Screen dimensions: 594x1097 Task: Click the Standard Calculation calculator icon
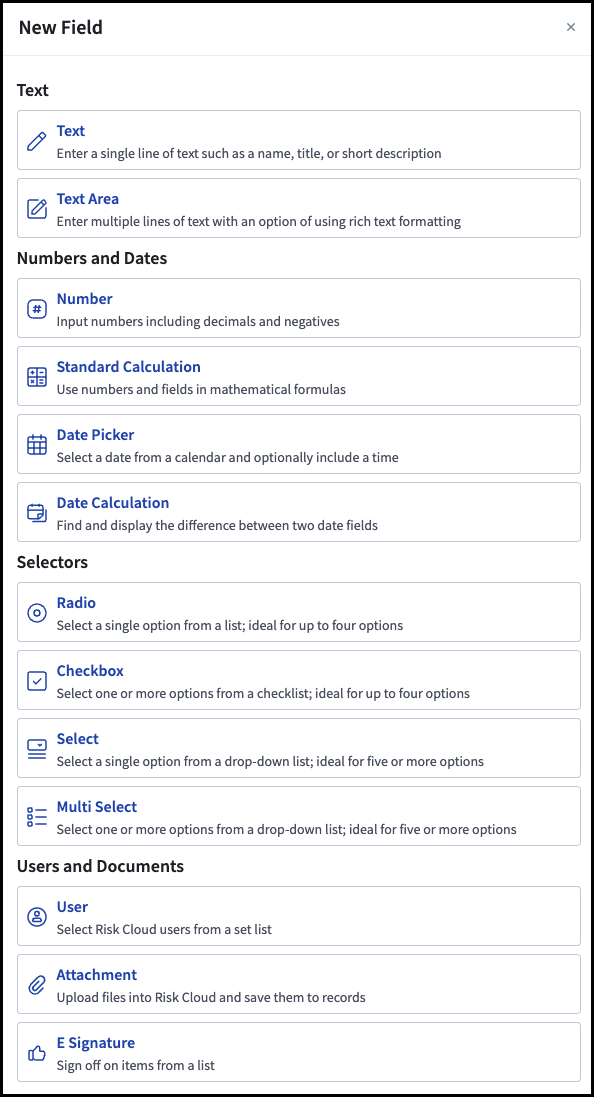36,376
